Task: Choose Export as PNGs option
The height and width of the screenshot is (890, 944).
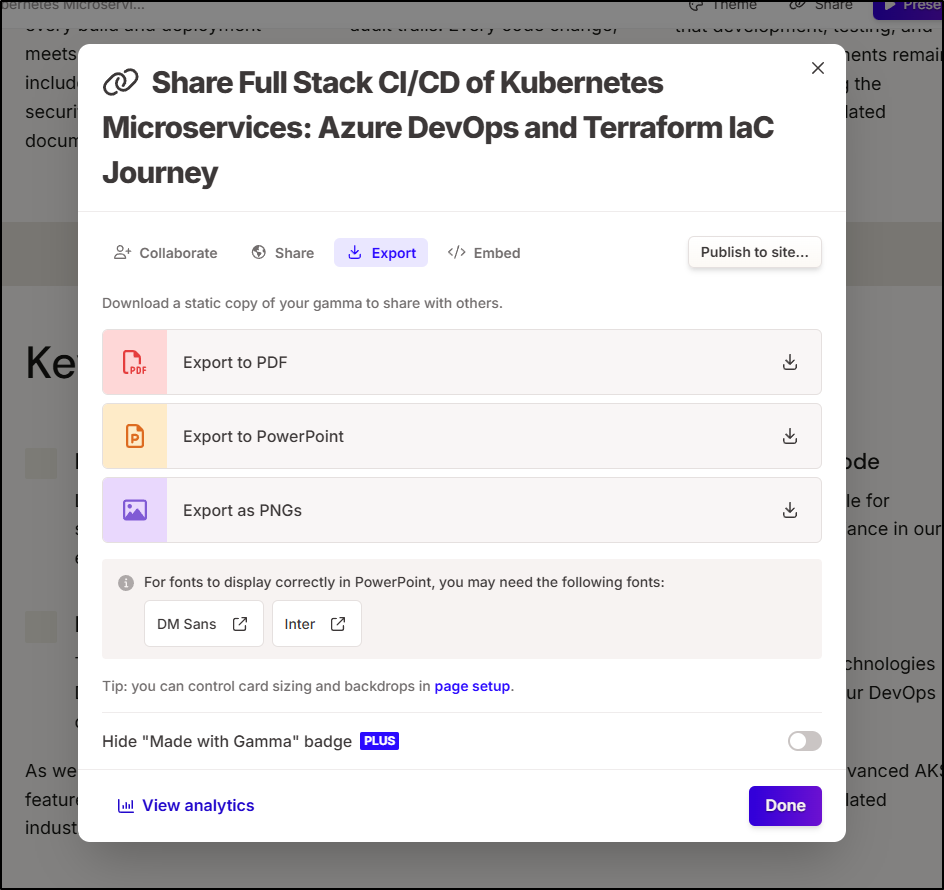Action: [462, 511]
